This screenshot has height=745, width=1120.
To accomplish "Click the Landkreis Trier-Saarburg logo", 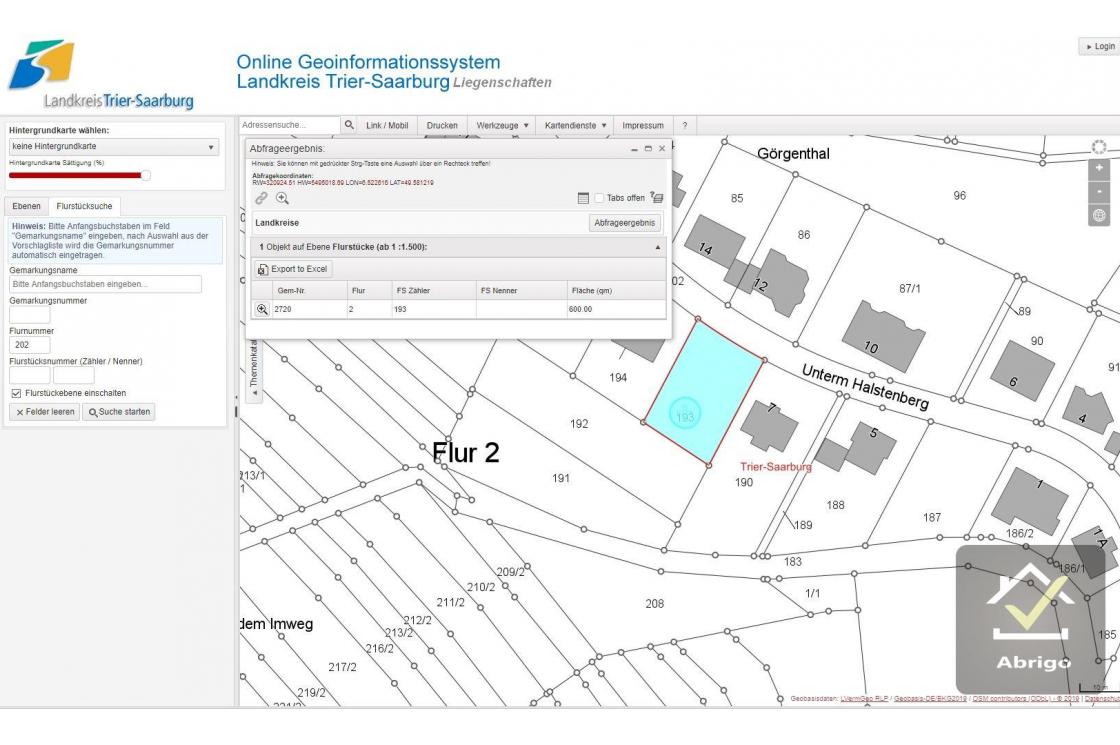I will point(101,74).
